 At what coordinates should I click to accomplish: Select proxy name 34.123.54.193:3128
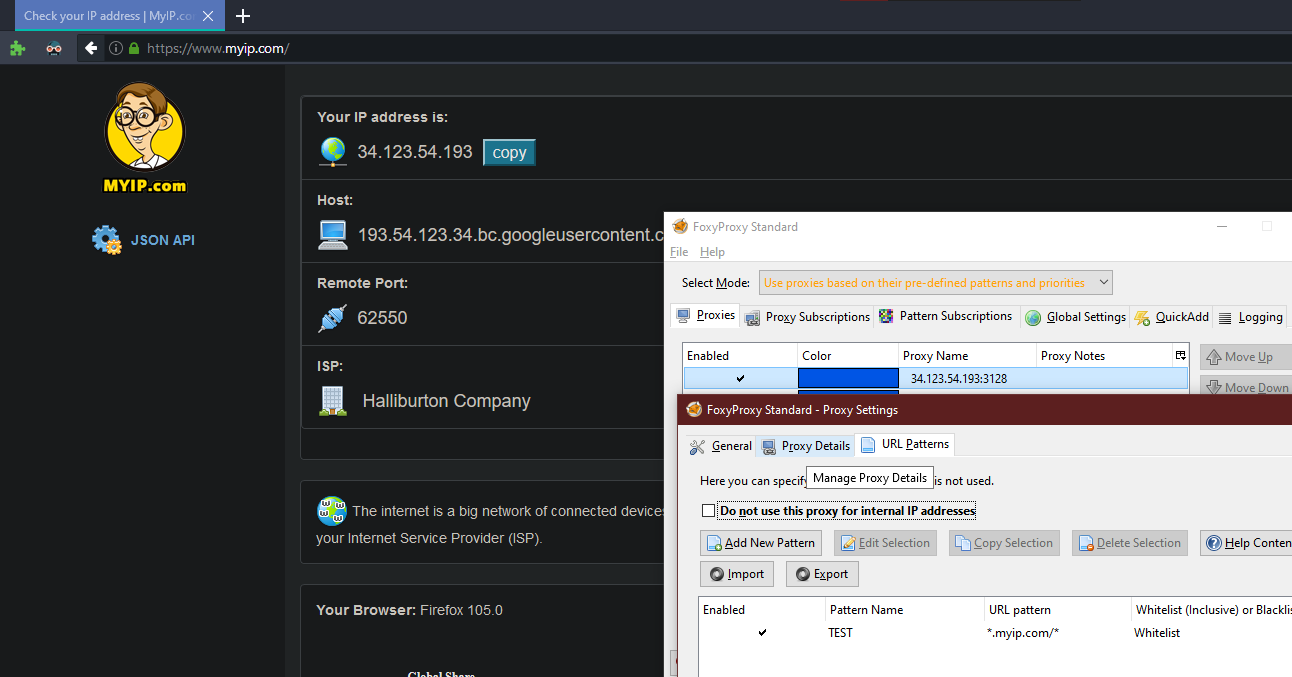pos(959,379)
